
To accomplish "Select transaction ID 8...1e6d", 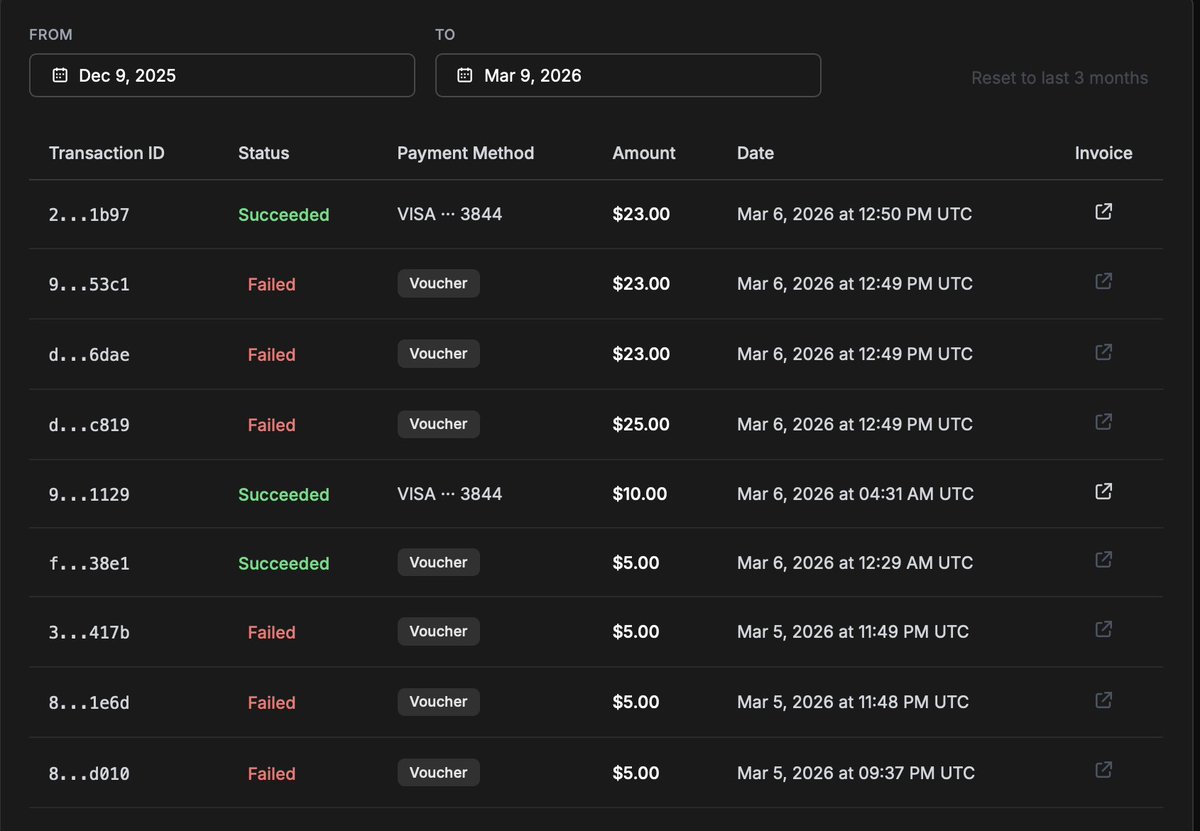I will point(89,703).
